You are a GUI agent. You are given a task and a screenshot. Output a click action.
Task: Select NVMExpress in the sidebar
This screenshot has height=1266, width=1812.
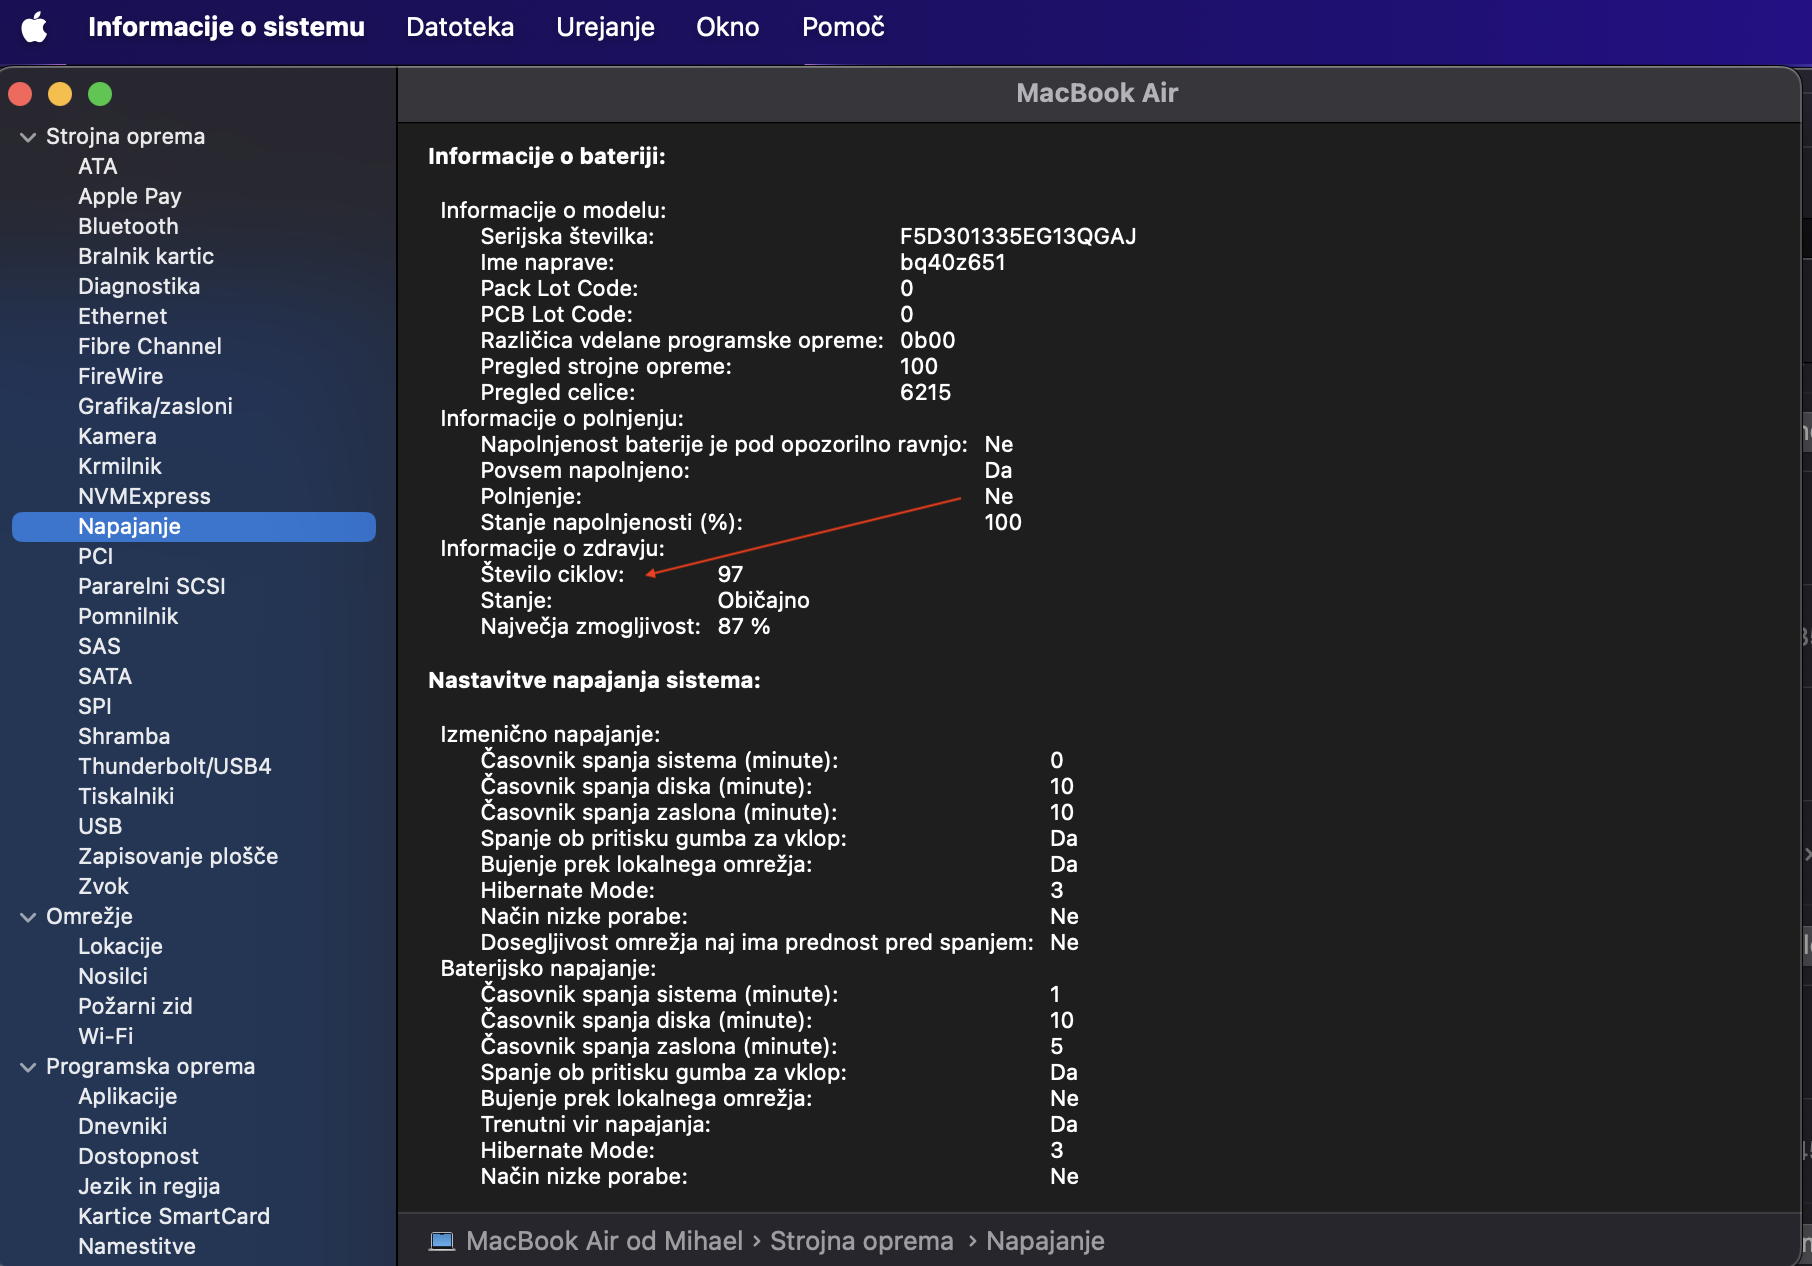coord(144,496)
